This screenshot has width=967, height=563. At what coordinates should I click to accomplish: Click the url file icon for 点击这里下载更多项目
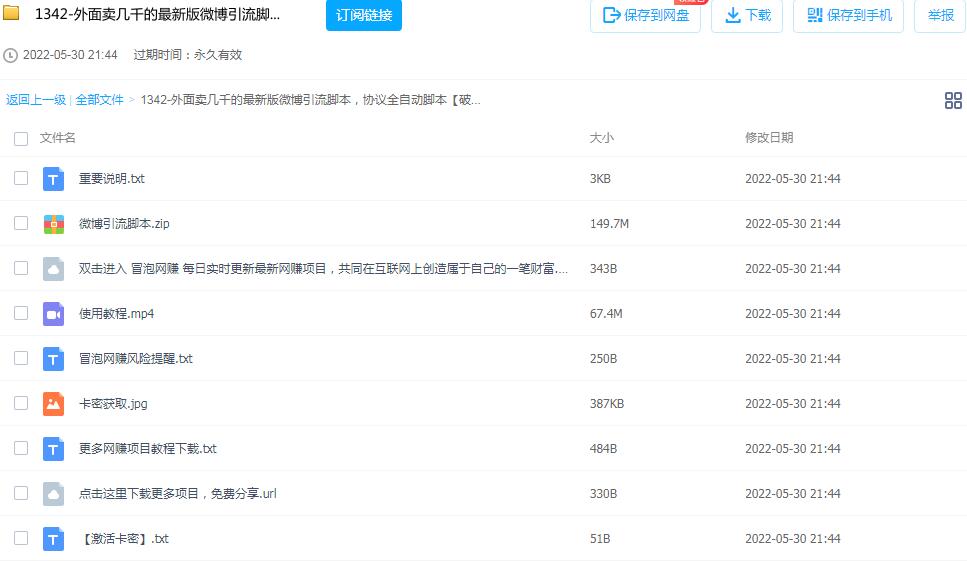coord(54,494)
